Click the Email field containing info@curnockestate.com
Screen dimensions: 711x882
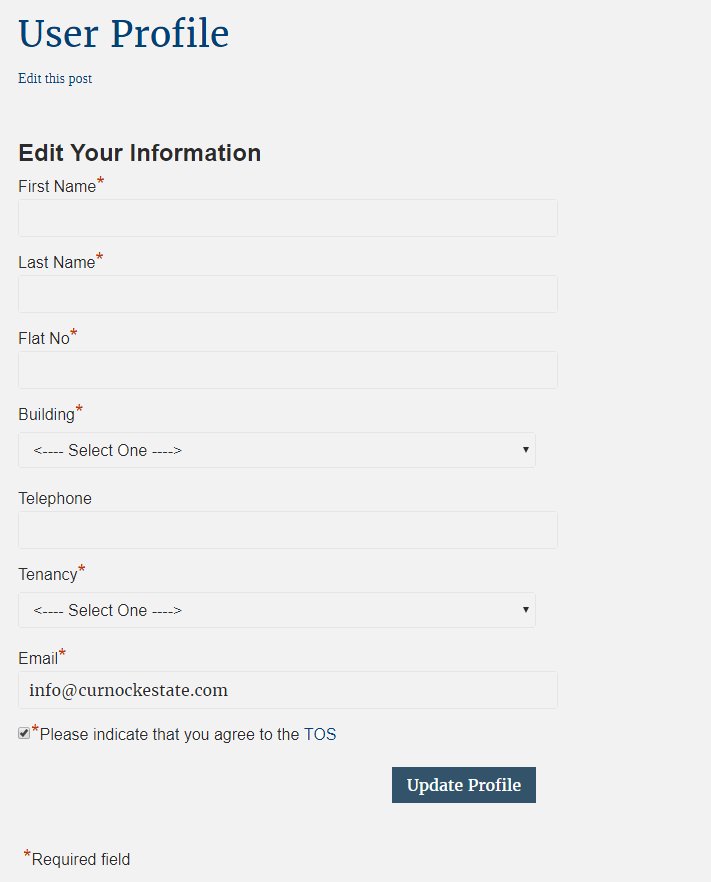(287, 690)
